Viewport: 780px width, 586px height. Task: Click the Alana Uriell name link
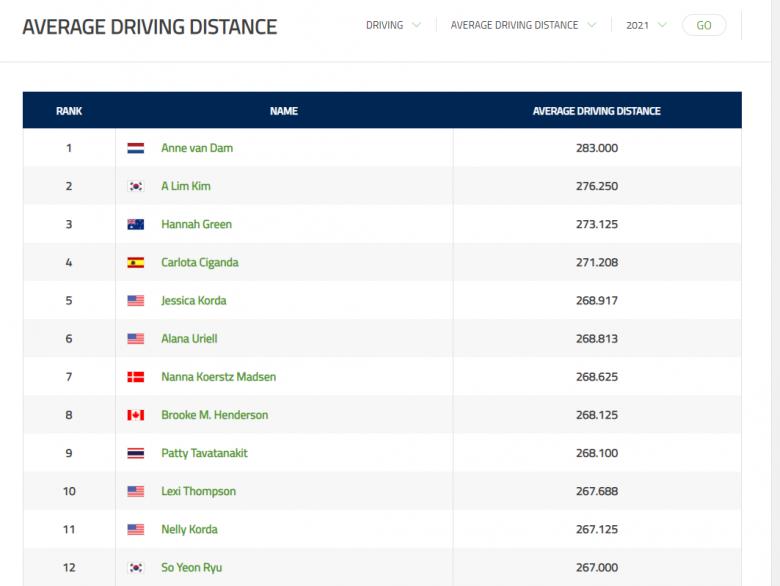(x=189, y=339)
